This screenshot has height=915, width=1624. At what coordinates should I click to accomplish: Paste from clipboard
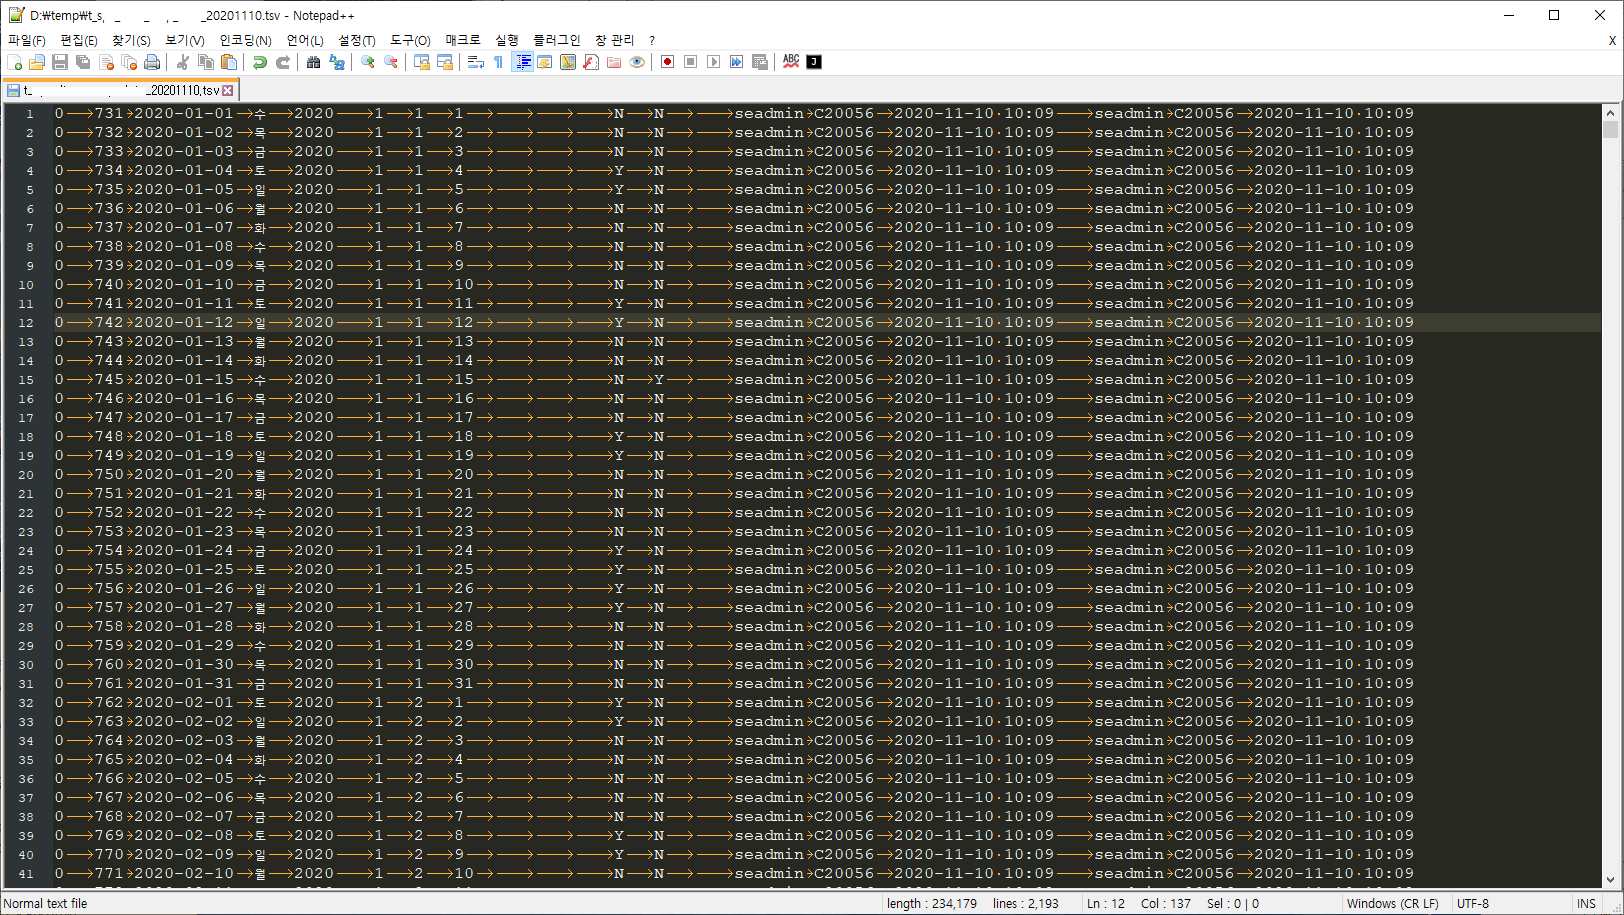click(229, 62)
